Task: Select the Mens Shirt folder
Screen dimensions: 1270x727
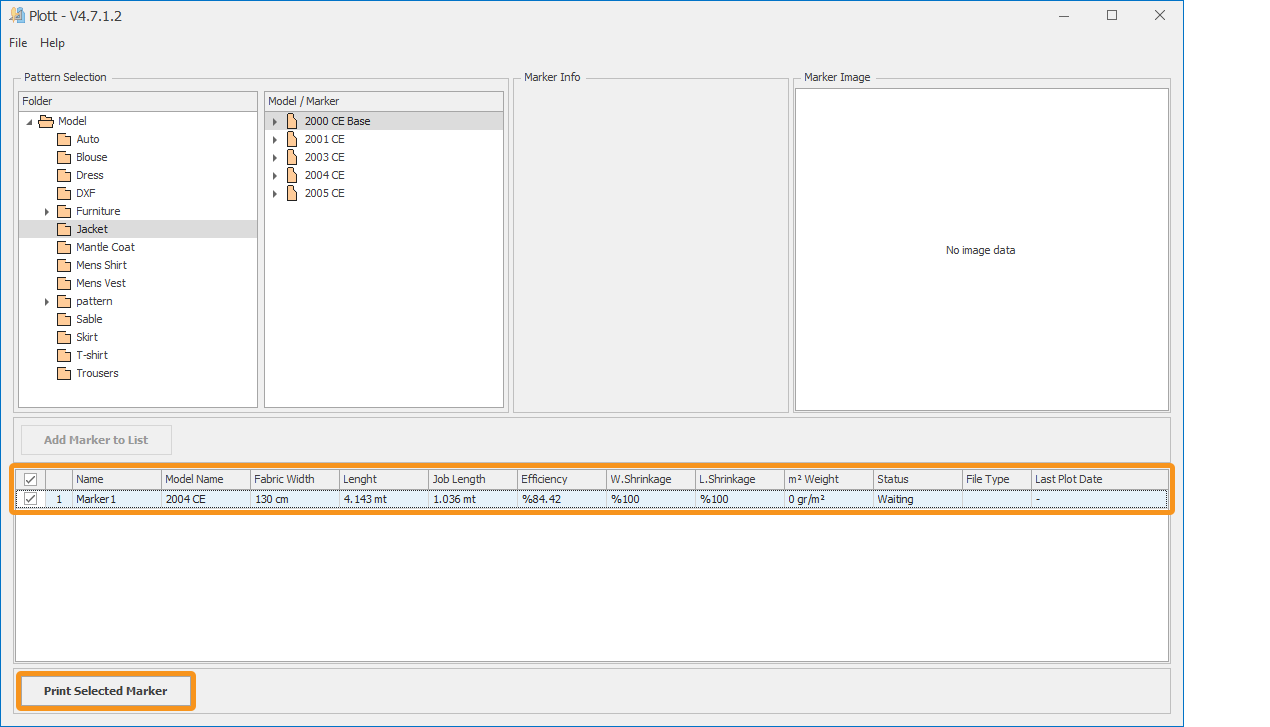Action: click(x=101, y=265)
